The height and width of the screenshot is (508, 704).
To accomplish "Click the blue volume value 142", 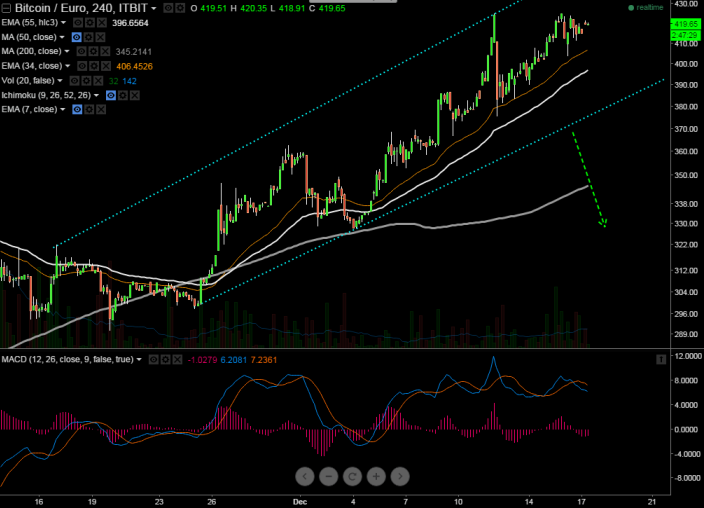I will pos(129,81).
